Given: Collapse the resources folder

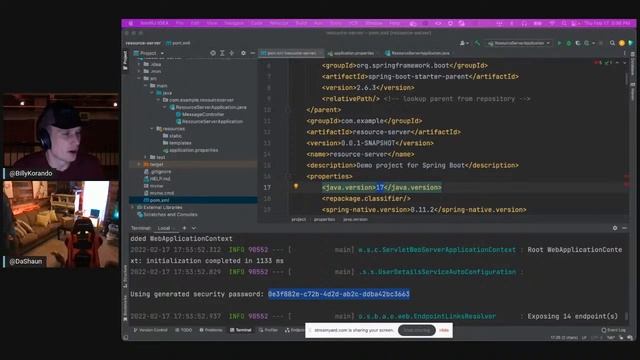Looking at the screenshot, I should (x=152, y=129).
